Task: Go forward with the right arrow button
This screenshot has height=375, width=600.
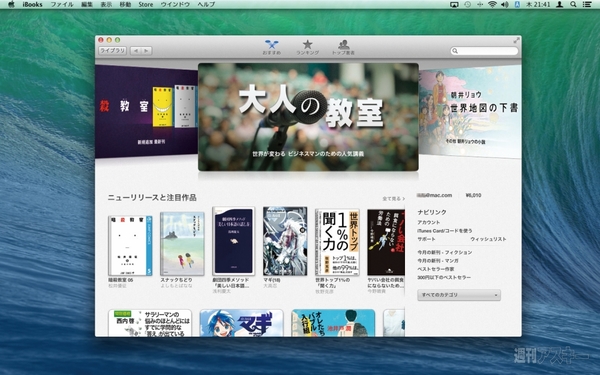Action: 147,51
